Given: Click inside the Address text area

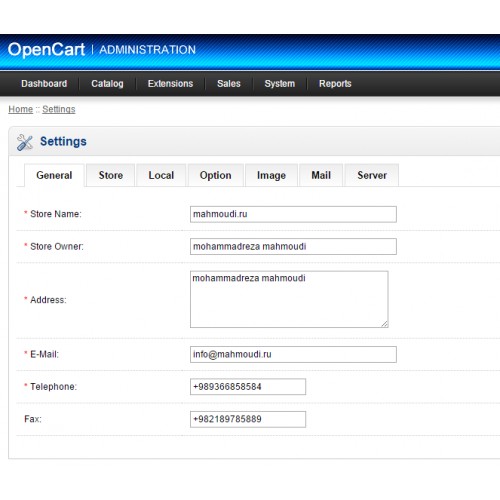Looking at the screenshot, I should pyautogui.click(x=289, y=299).
